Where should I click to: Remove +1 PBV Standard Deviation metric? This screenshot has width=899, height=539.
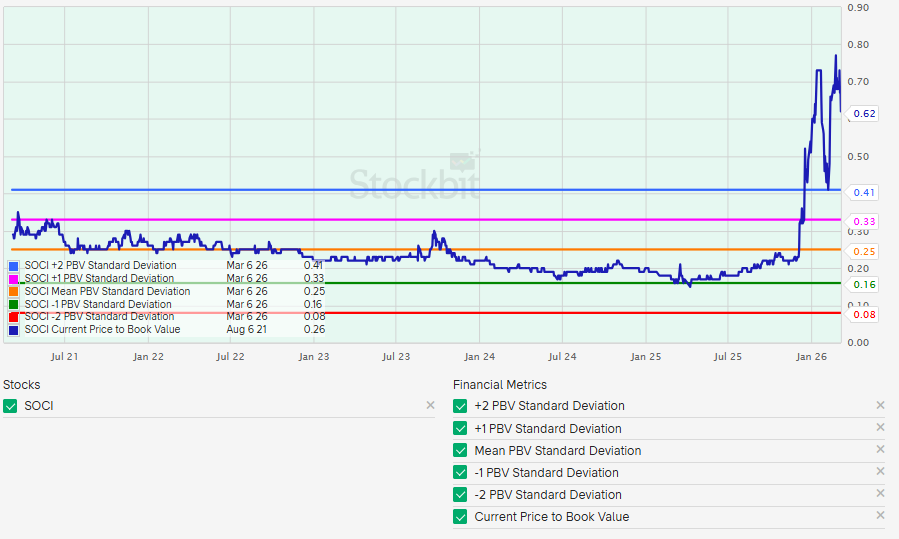[880, 428]
